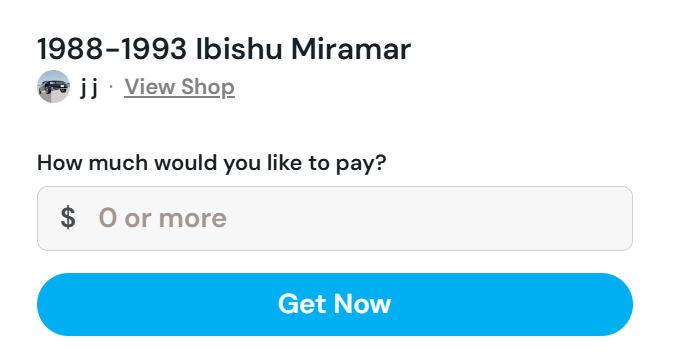The image size is (675, 363).
Task: Click the '1988-1993' year range in title
Action: 112,49
